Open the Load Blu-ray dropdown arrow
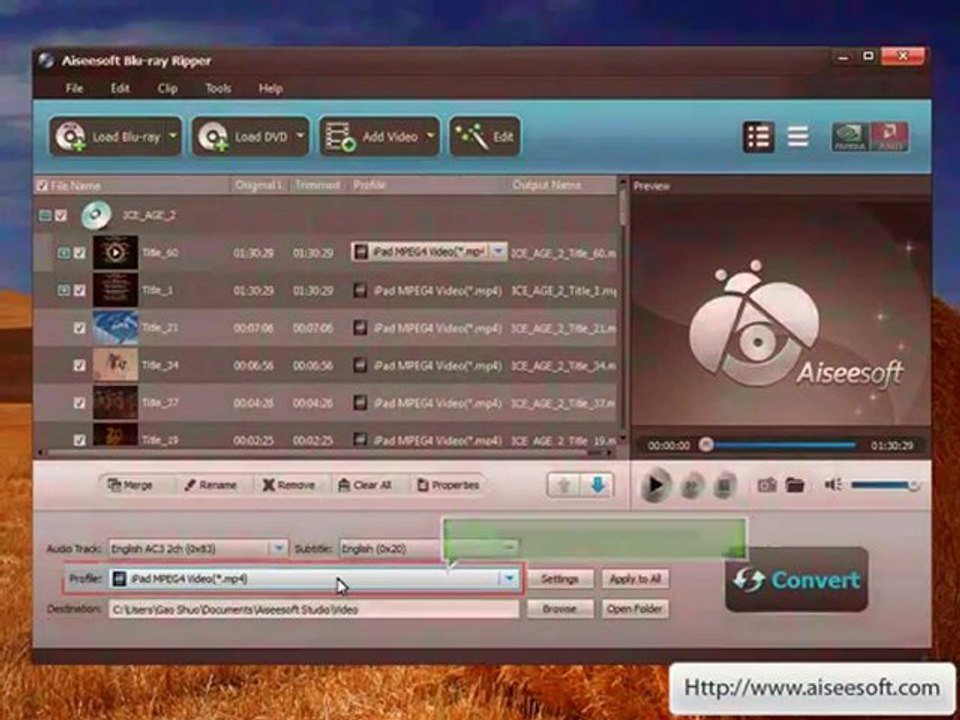The image size is (960, 720). (173, 136)
